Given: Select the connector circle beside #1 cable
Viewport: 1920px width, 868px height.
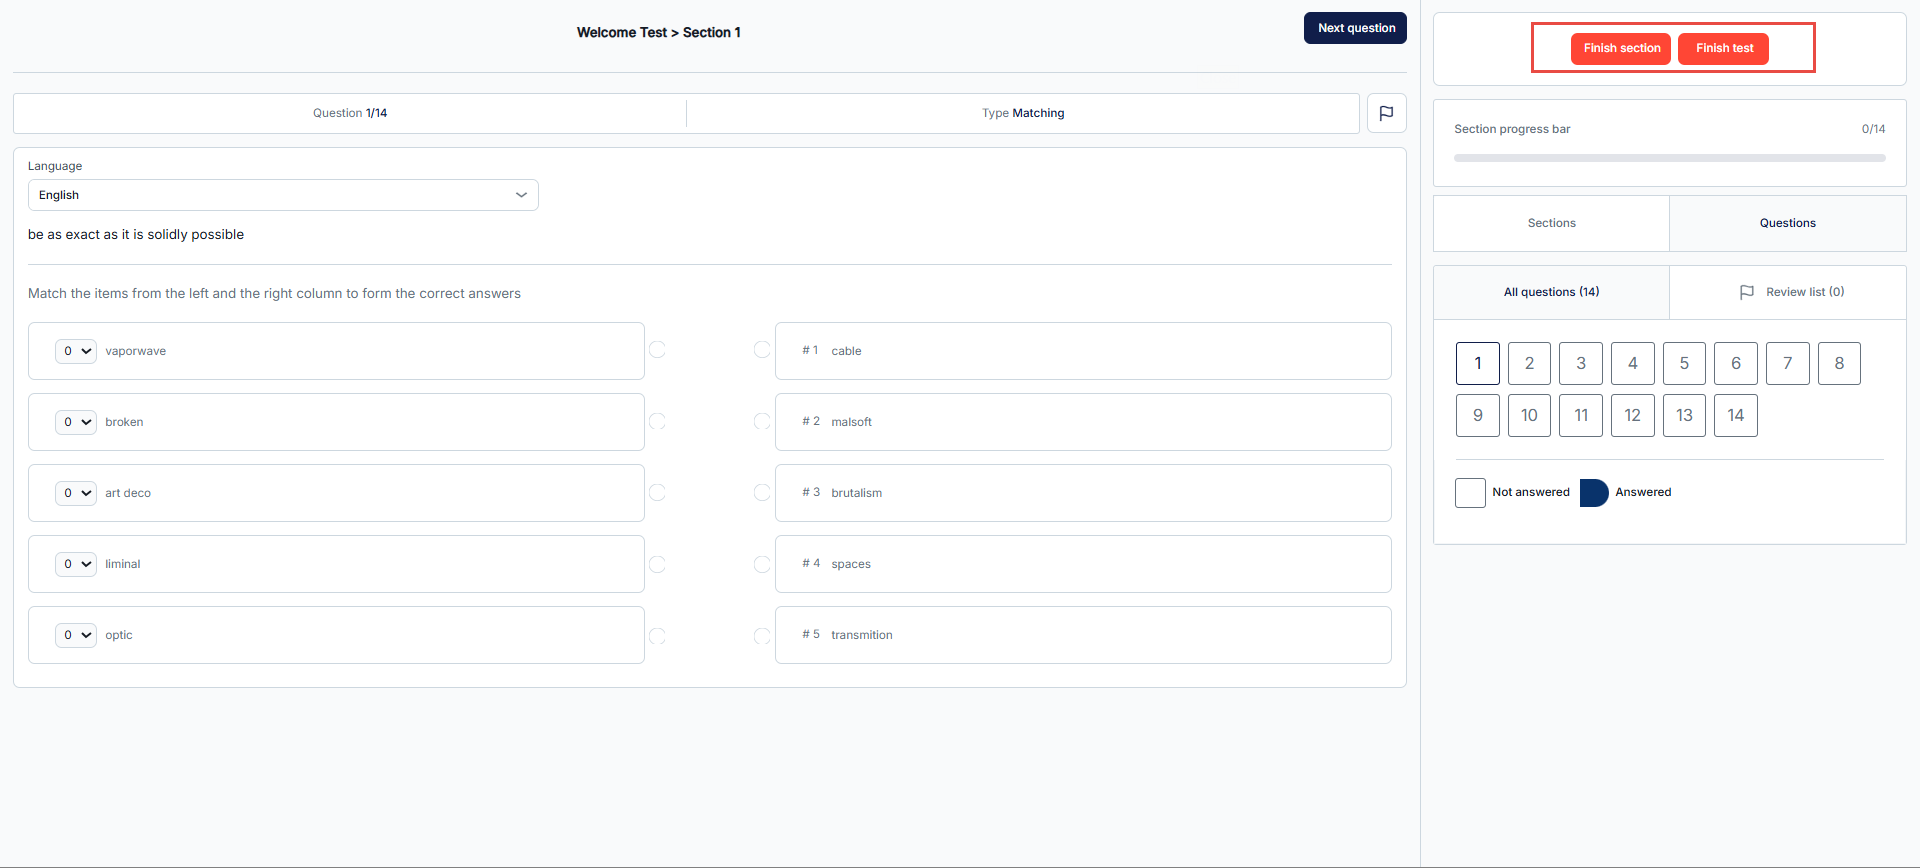Looking at the screenshot, I should tap(762, 350).
